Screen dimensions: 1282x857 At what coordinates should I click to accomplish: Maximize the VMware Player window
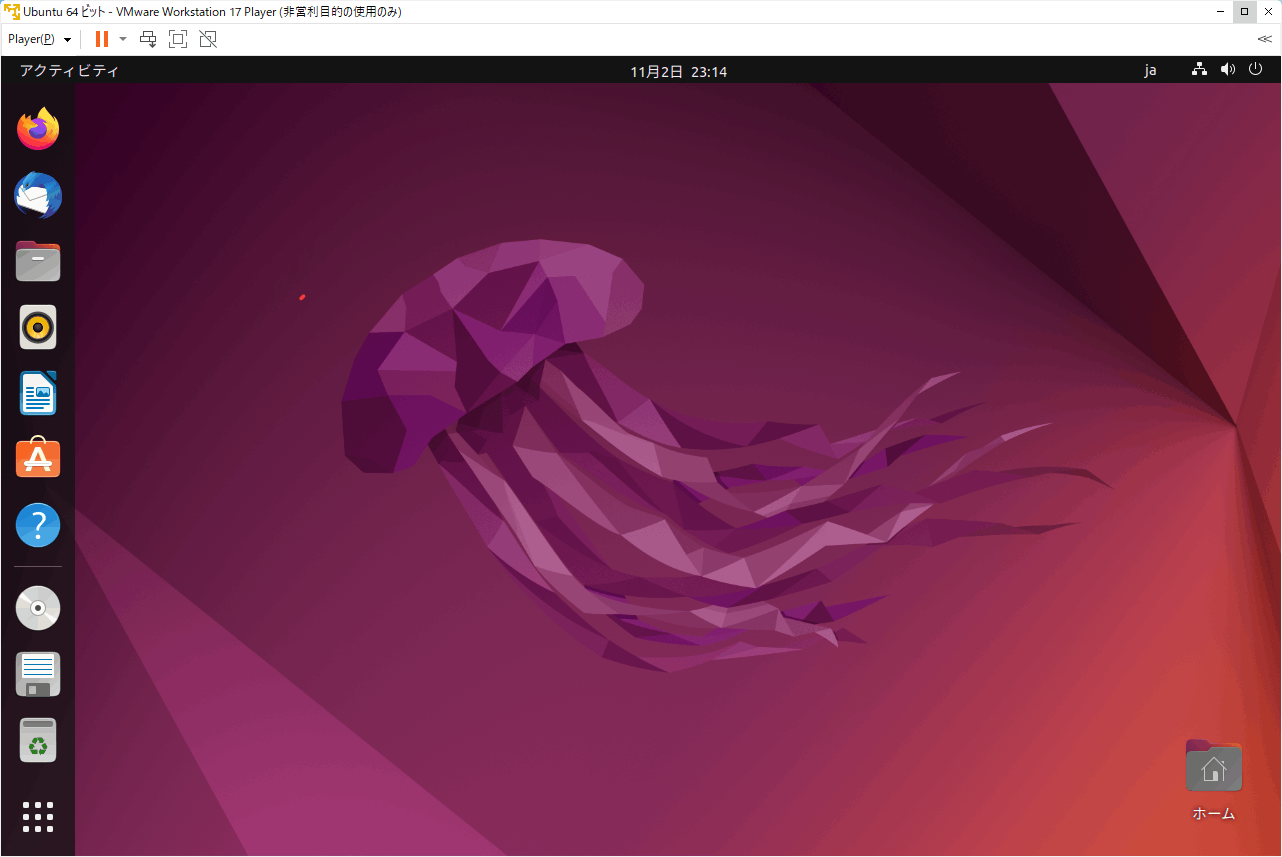click(x=1244, y=12)
